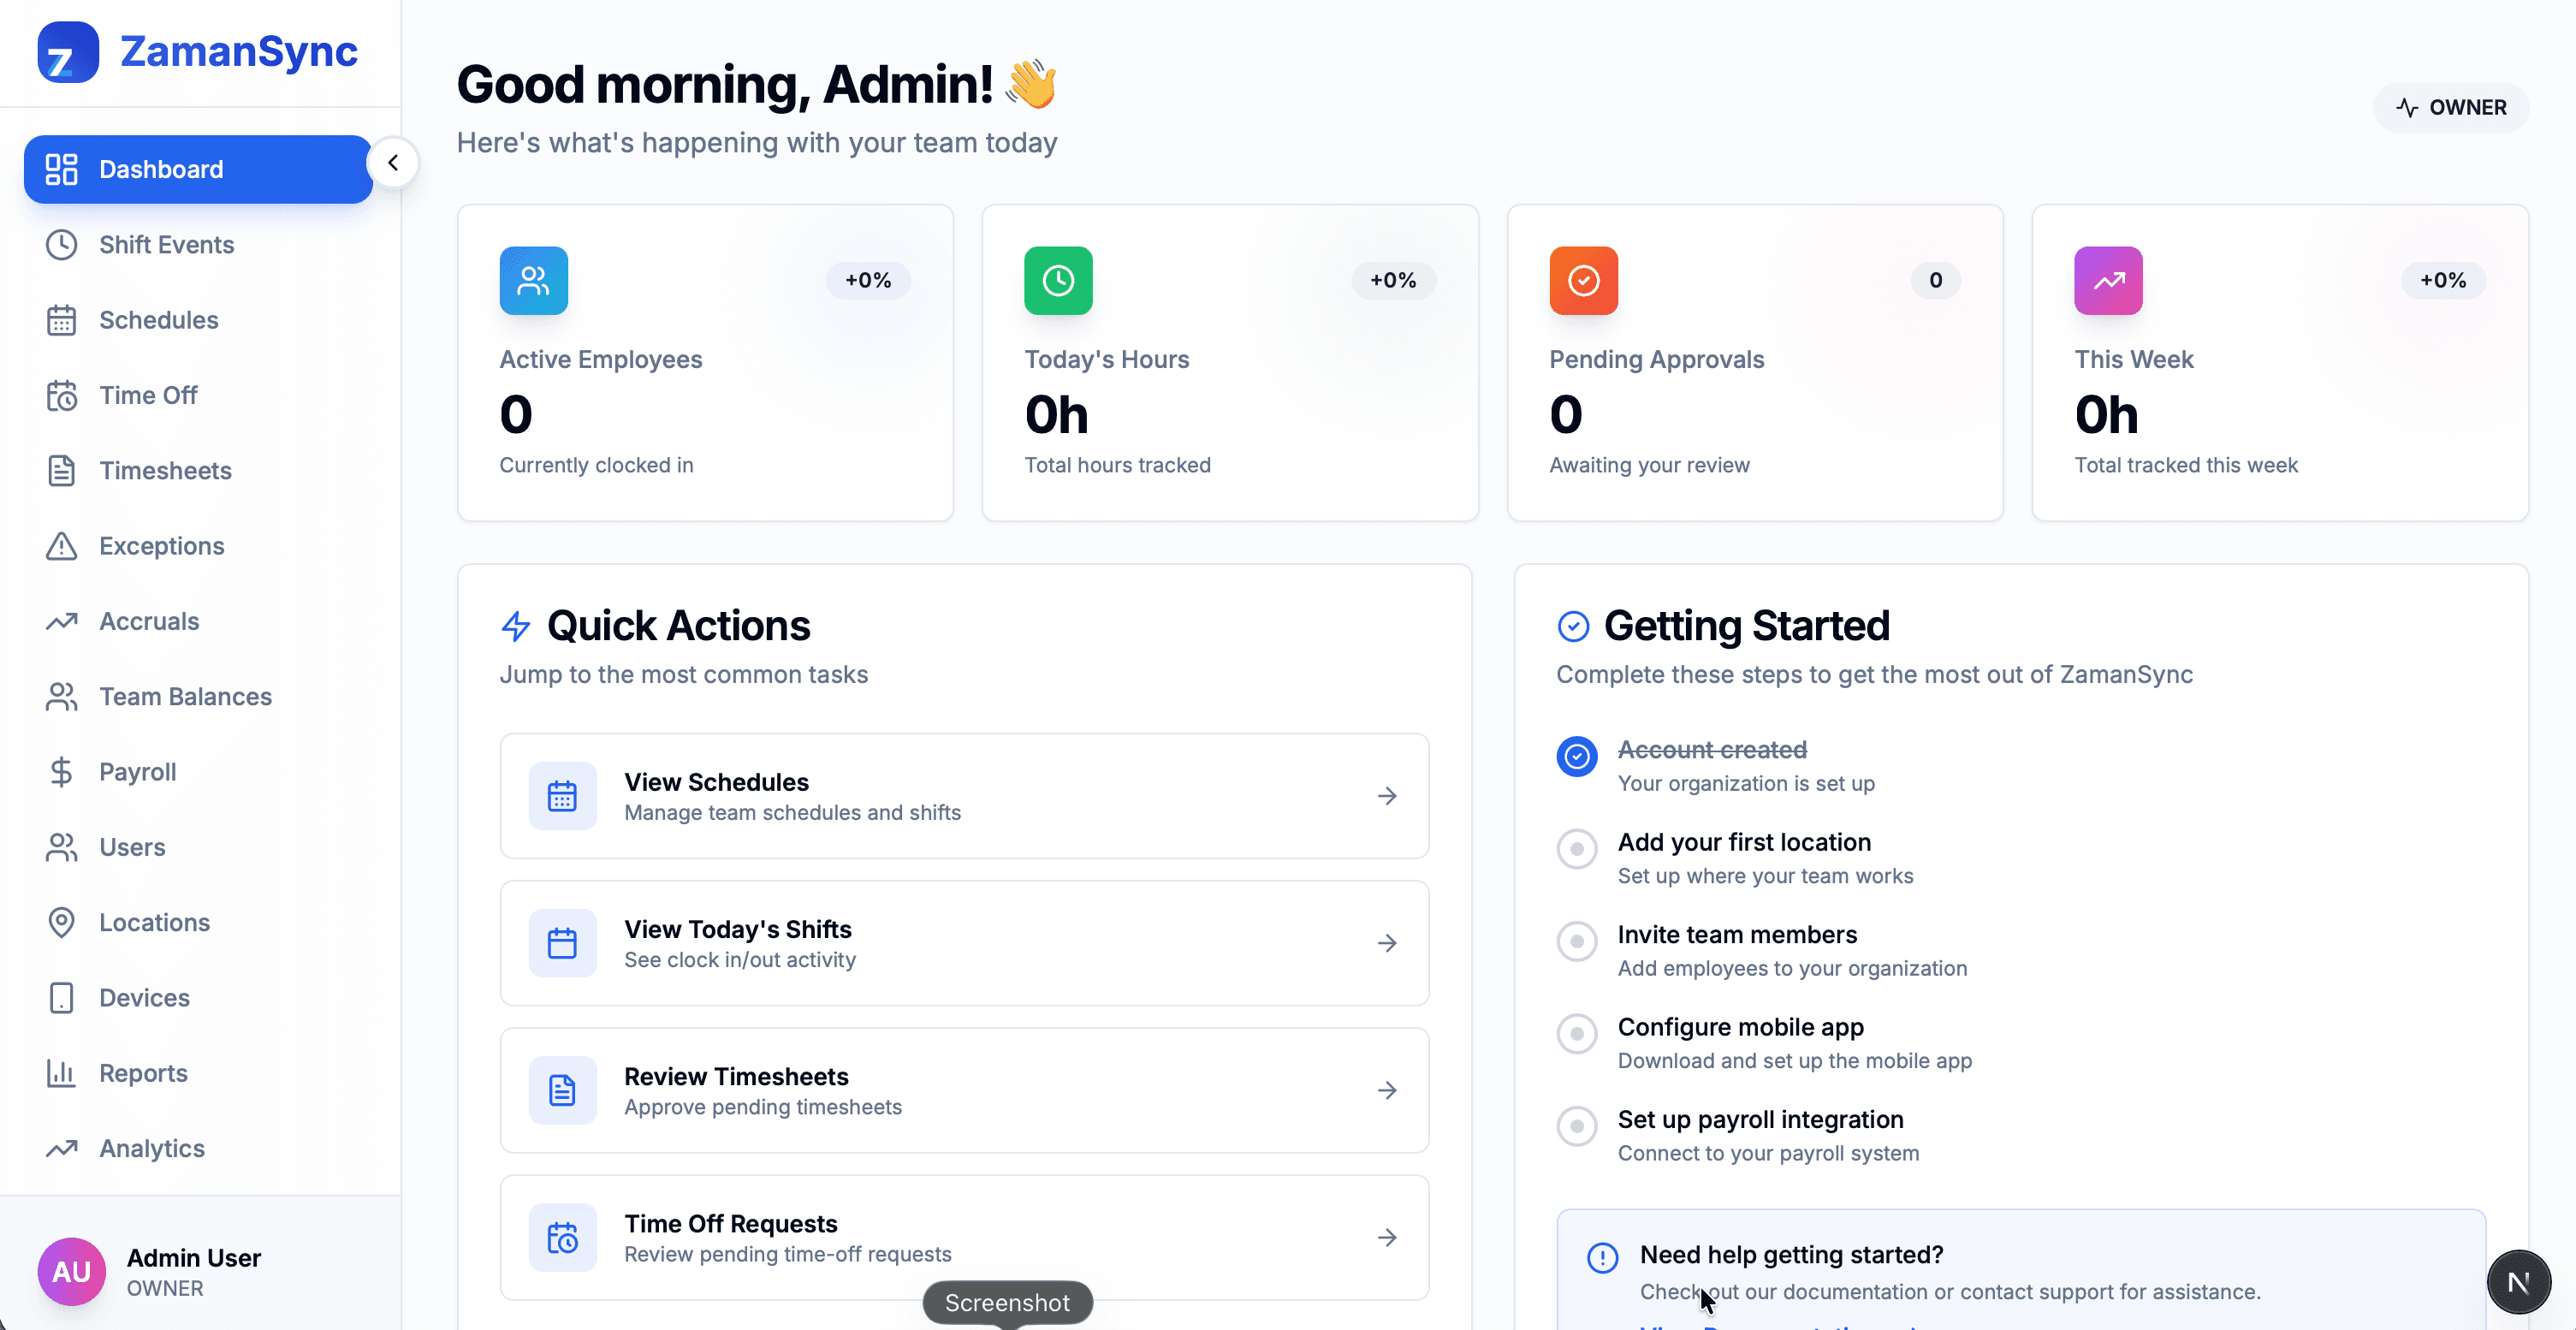Image resolution: width=2576 pixels, height=1330 pixels.
Task: Click the OWNER badge button
Action: tap(2451, 107)
